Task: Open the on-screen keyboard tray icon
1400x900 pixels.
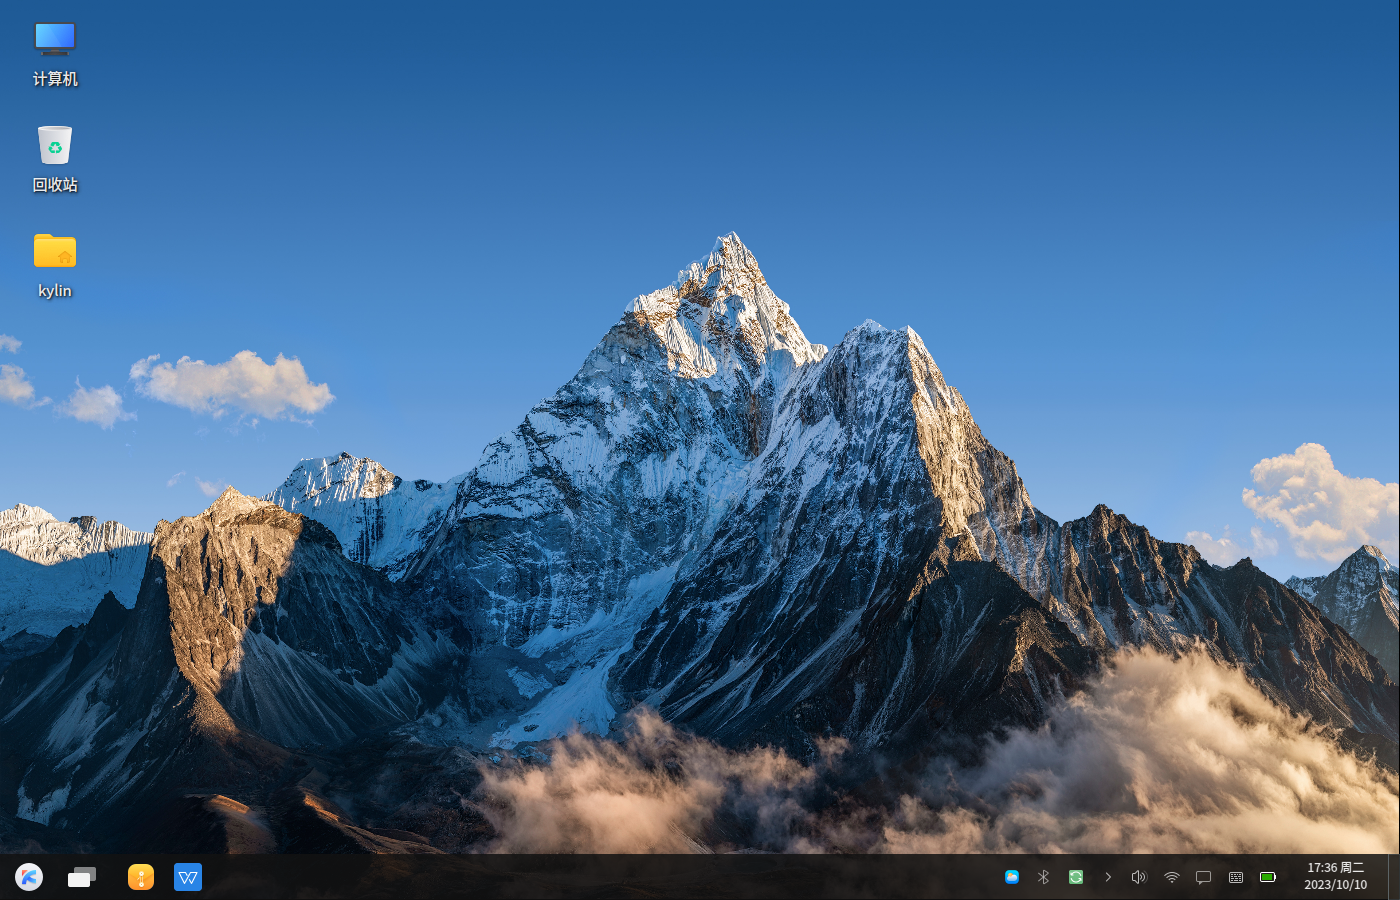Action: (1236, 877)
